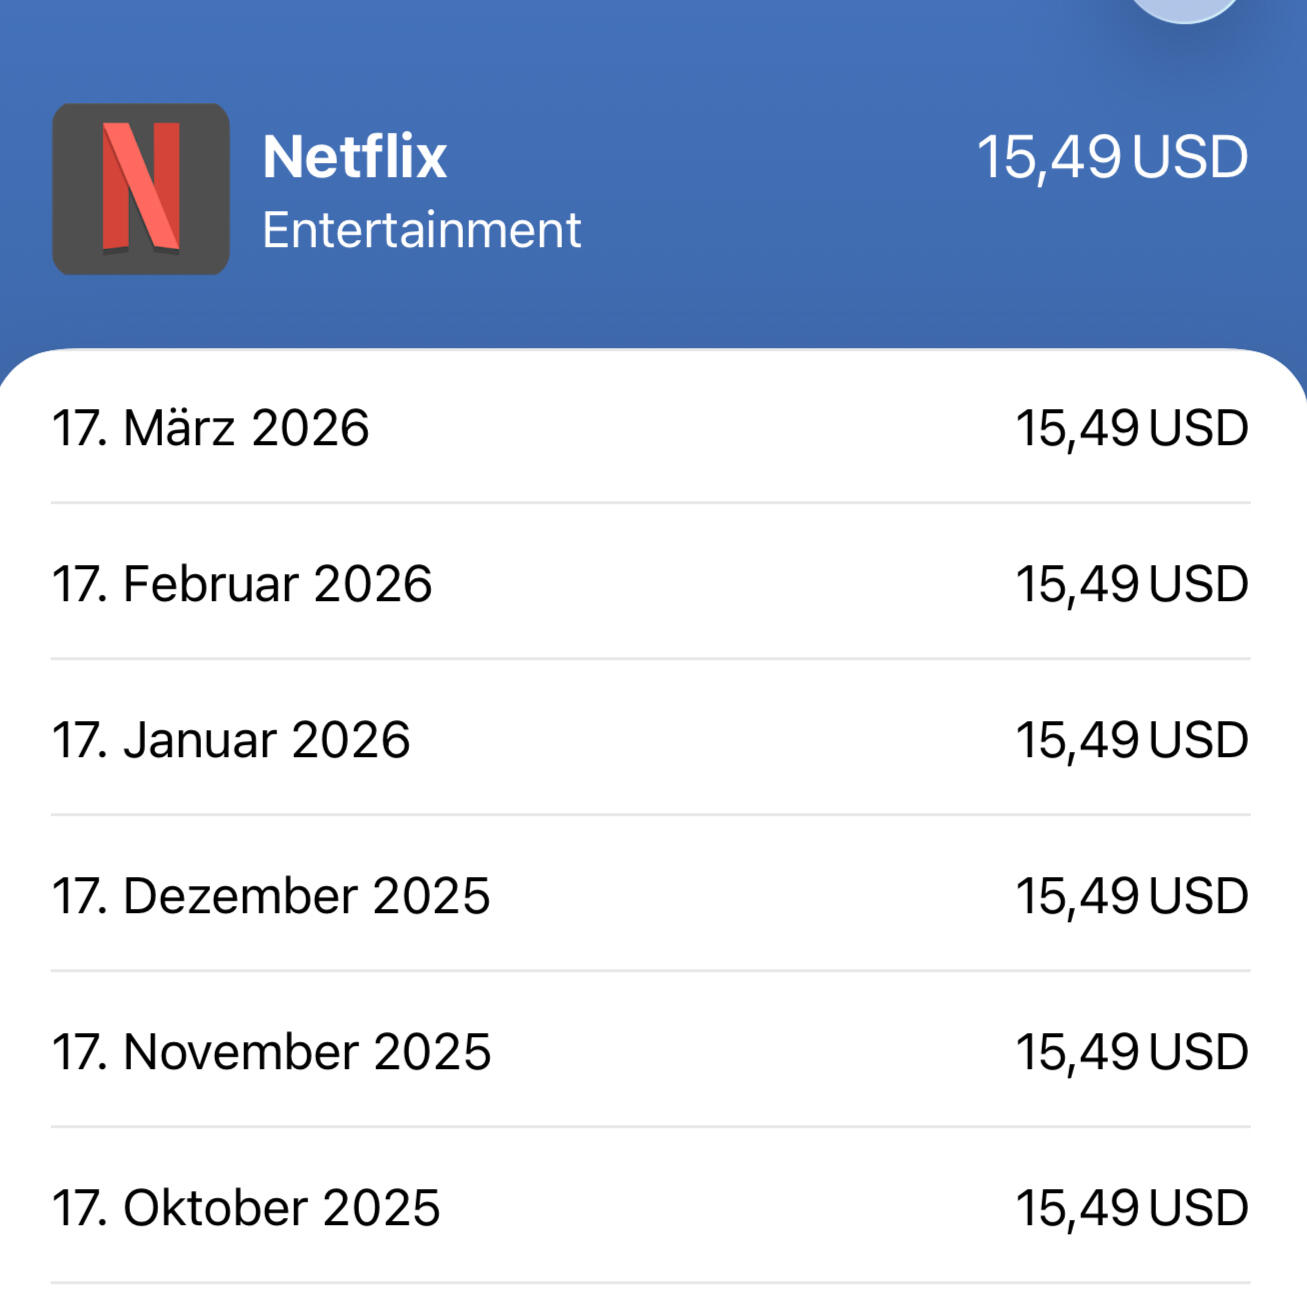Open the 17. März 2026 payment entry

211,428
